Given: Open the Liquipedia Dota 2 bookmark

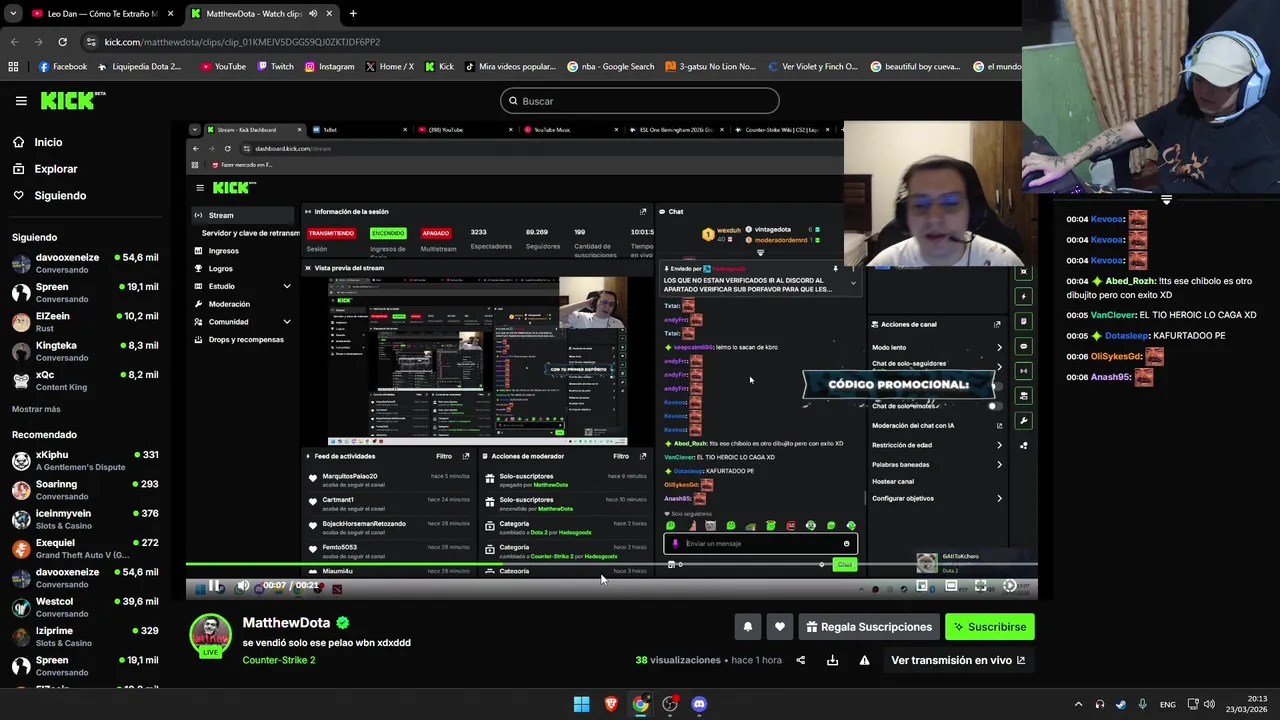Looking at the screenshot, I should [139, 67].
